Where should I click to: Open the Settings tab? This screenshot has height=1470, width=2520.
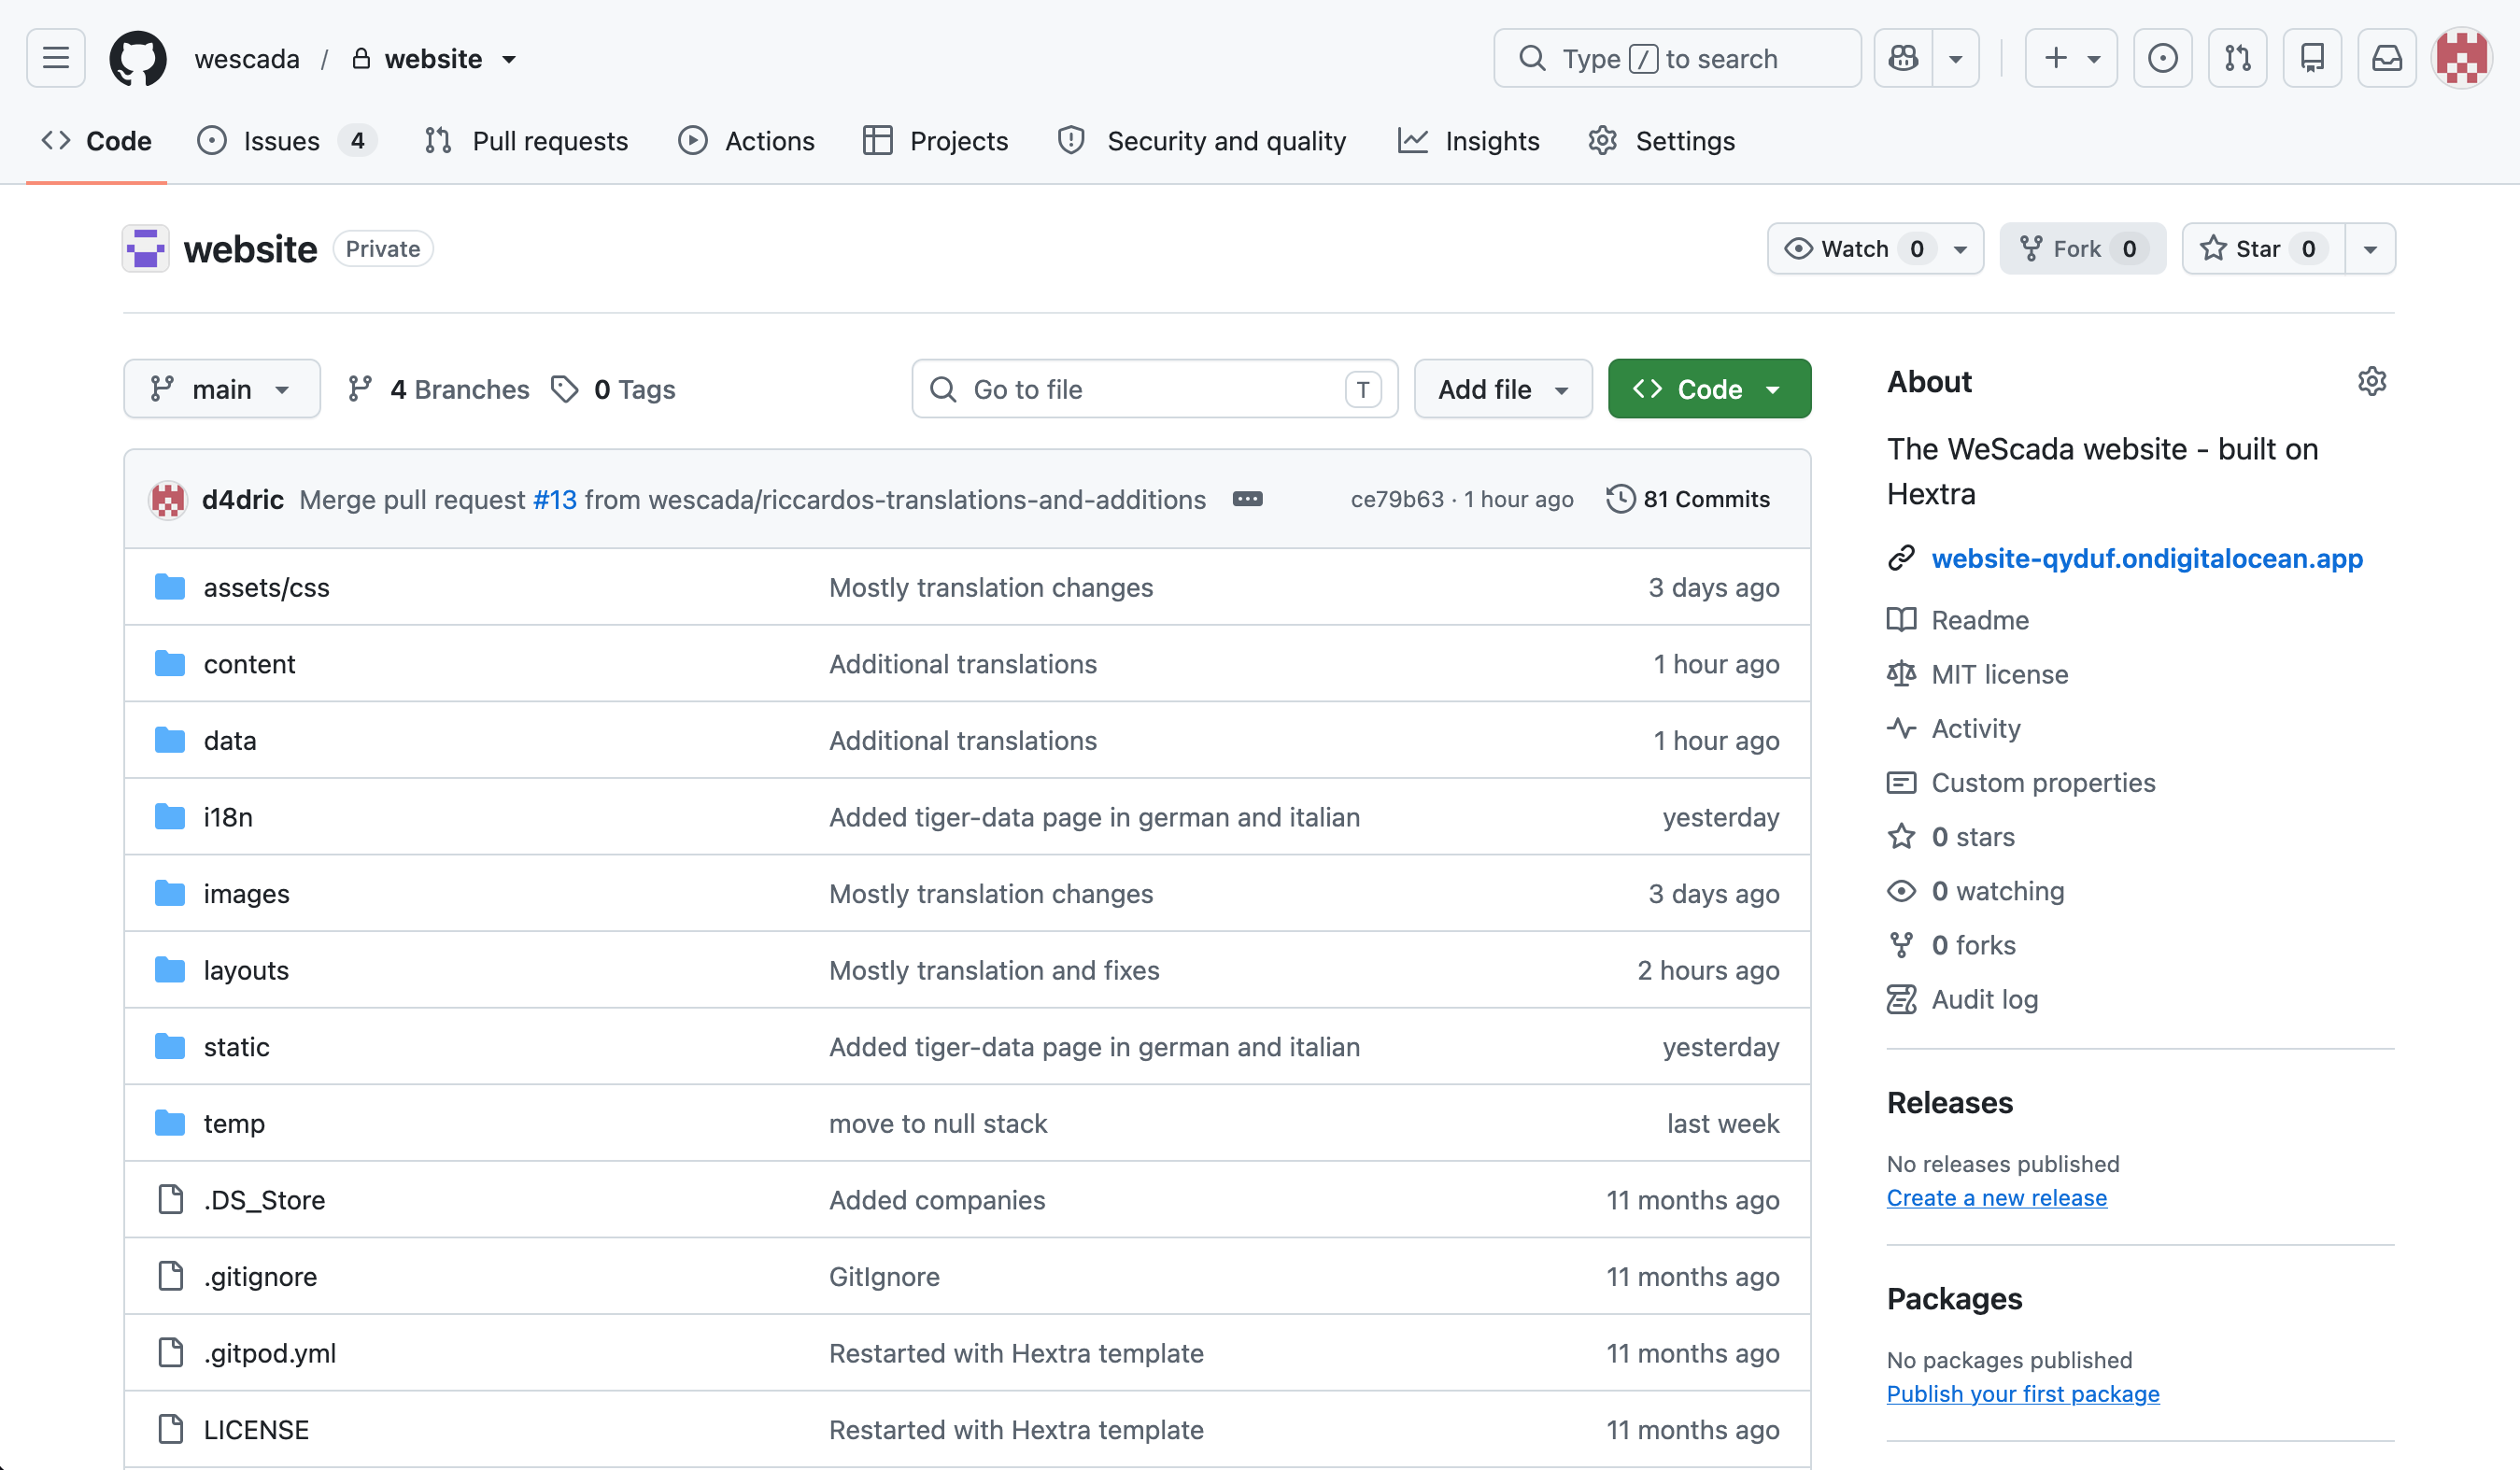point(1661,141)
